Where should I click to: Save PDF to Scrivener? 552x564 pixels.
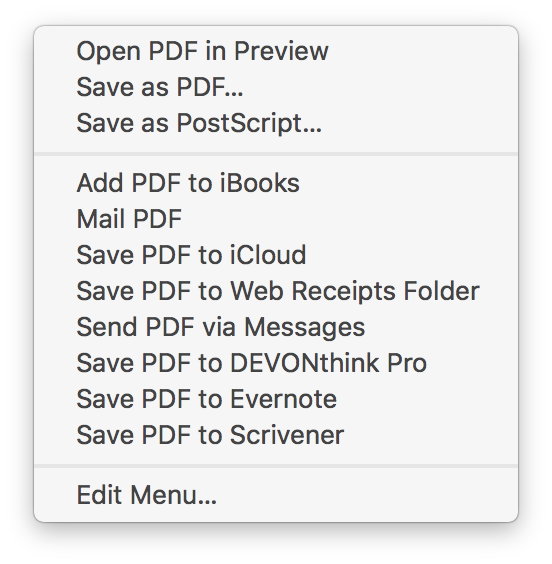pyautogui.click(x=276, y=435)
